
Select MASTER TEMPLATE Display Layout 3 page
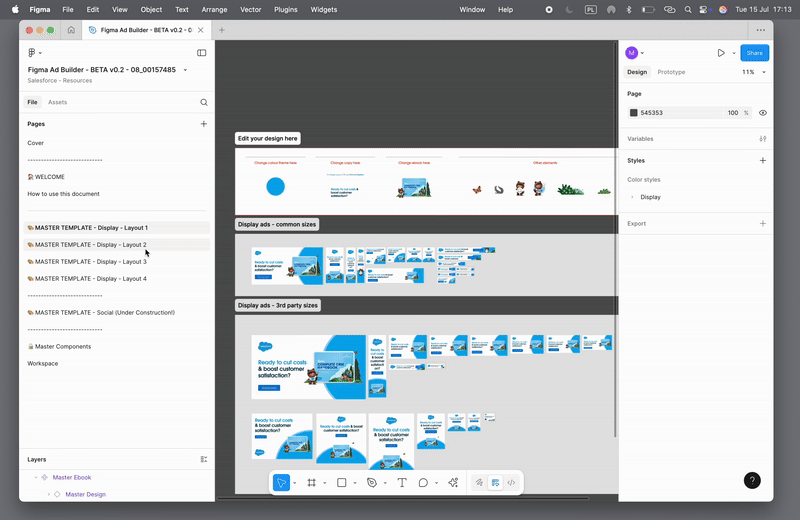click(116, 262)
